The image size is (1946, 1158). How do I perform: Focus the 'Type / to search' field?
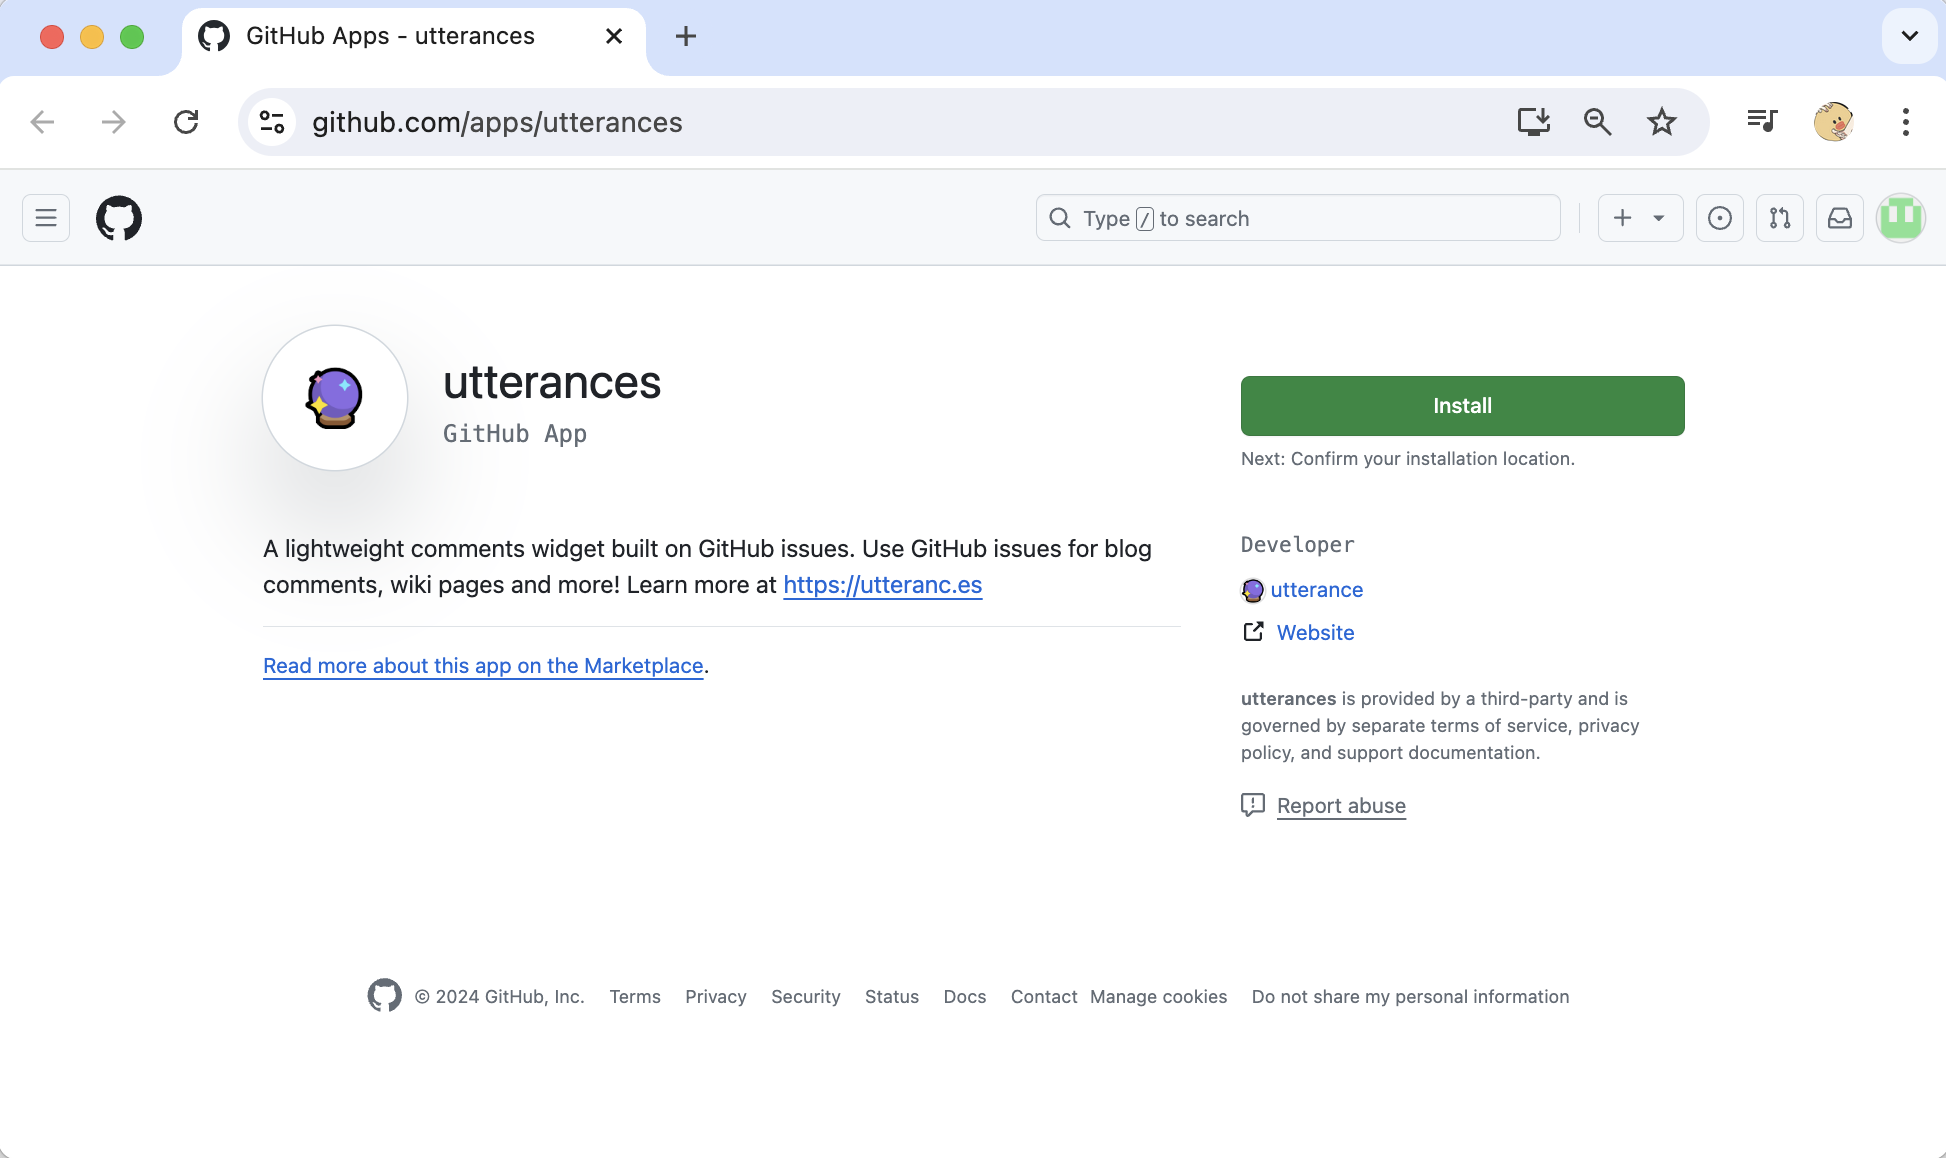pos(1298,218)
